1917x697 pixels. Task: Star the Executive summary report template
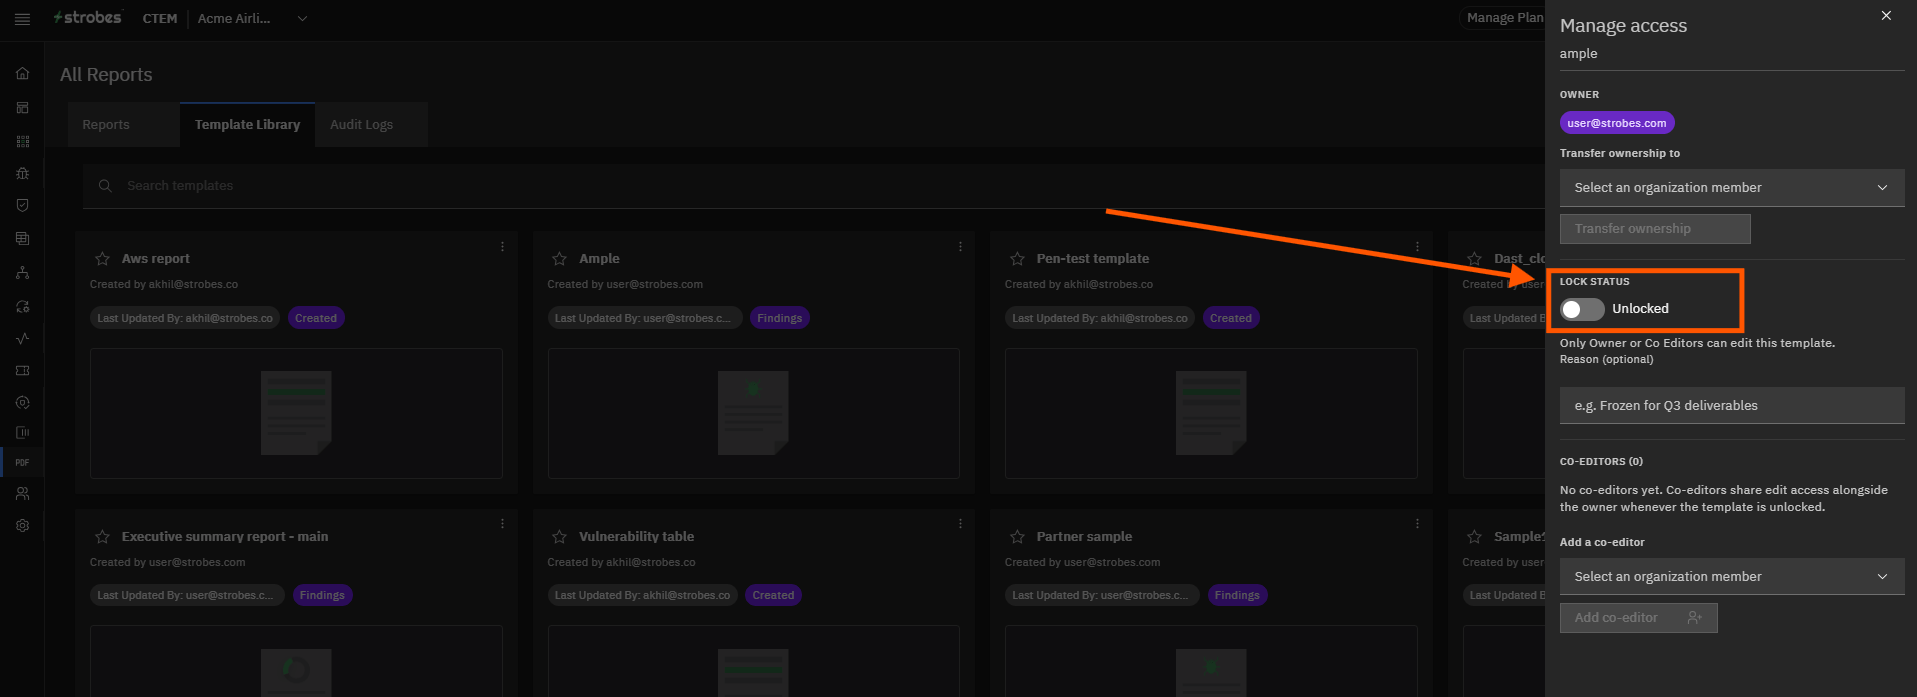[102, 537]
